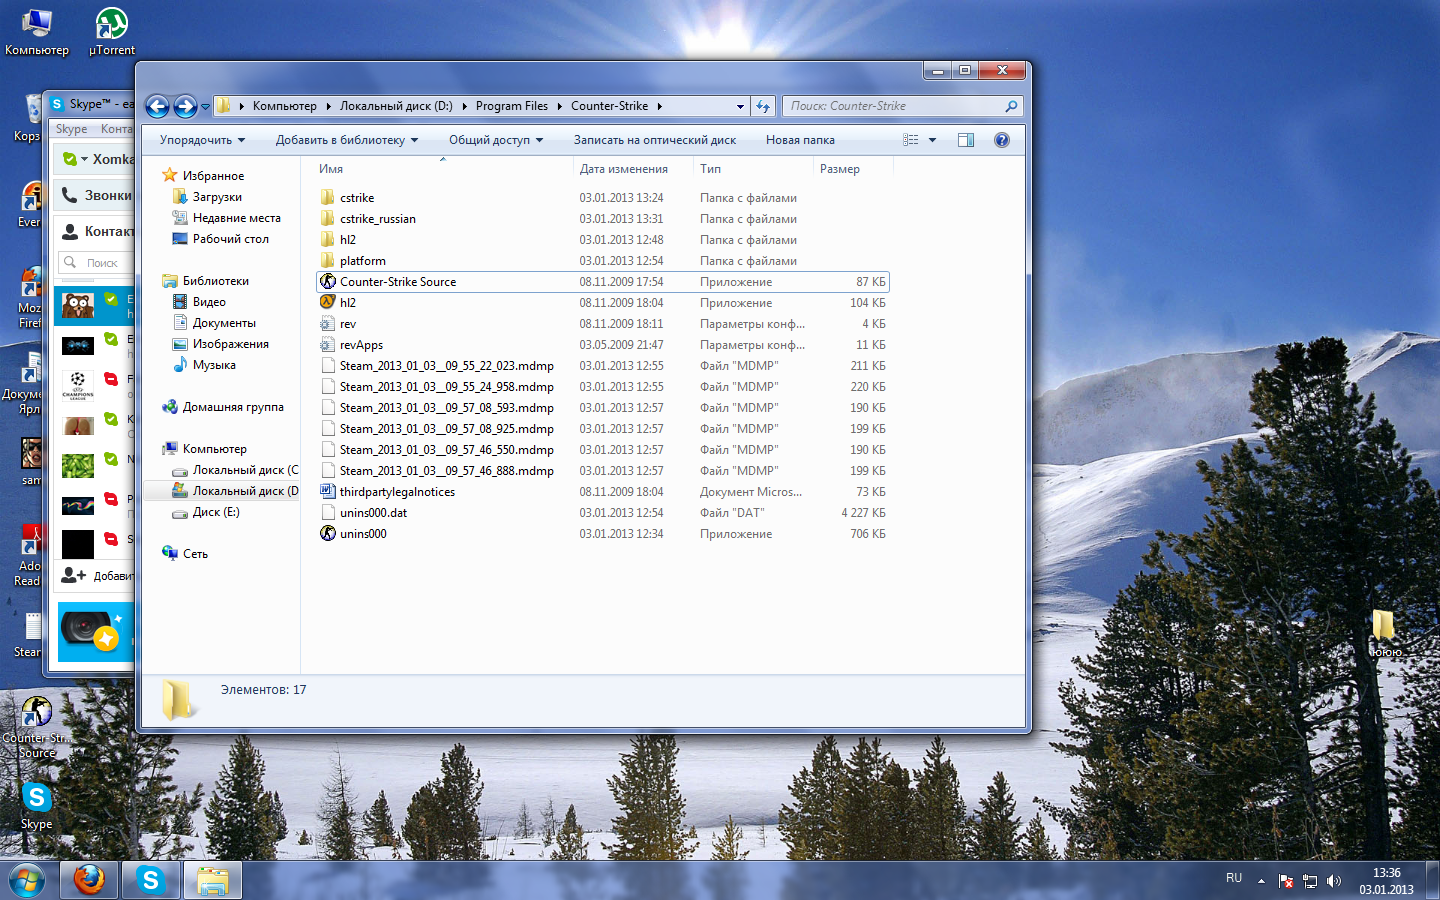Viewport: 1440px width, 900px height.
Task: Click the Локальный диск (D:) breadcrumb
Action: click(396, 106)
